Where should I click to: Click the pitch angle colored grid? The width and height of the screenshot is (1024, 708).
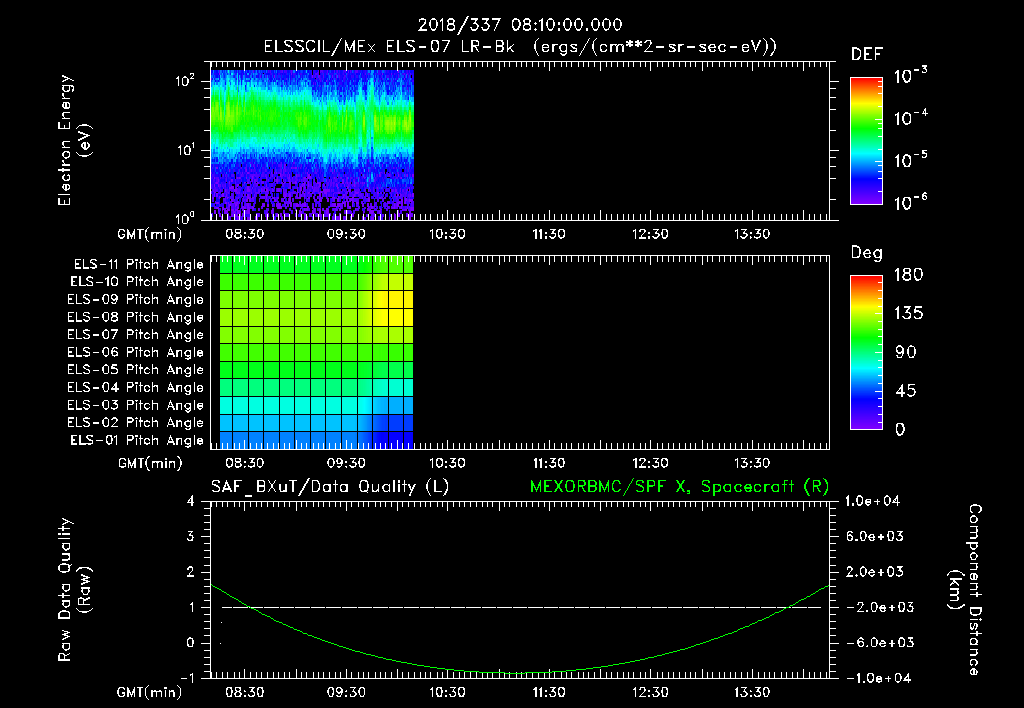[316, 353]
